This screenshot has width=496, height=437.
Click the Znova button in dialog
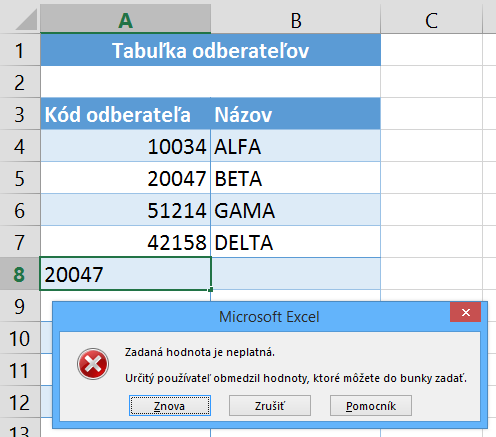click(170, 406)
